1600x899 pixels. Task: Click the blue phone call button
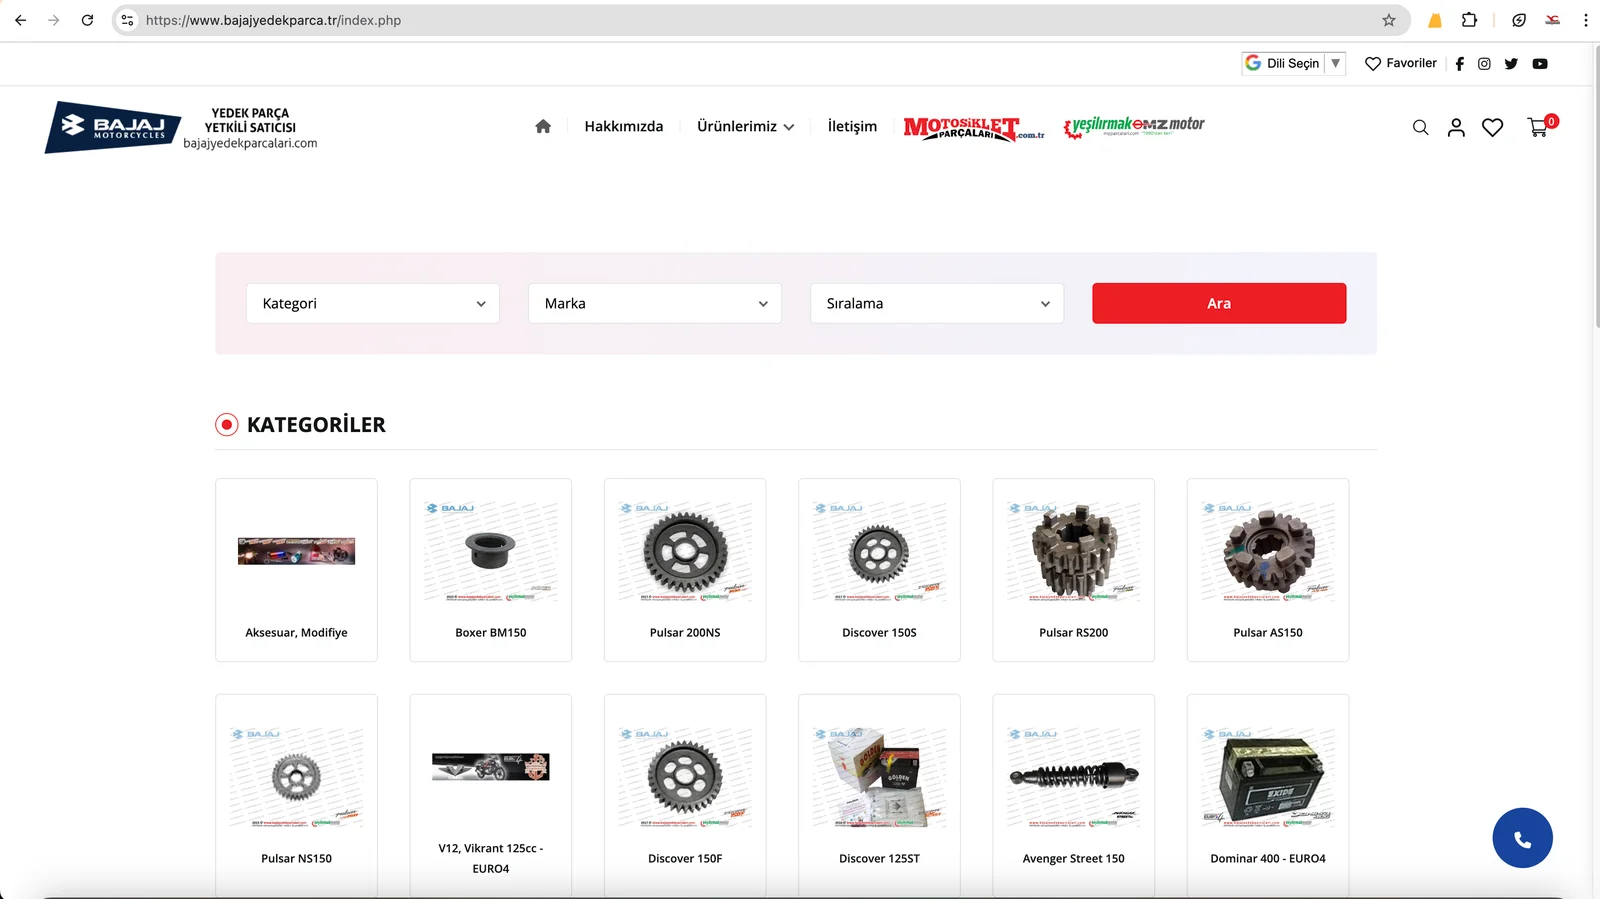click(1522, 838)
